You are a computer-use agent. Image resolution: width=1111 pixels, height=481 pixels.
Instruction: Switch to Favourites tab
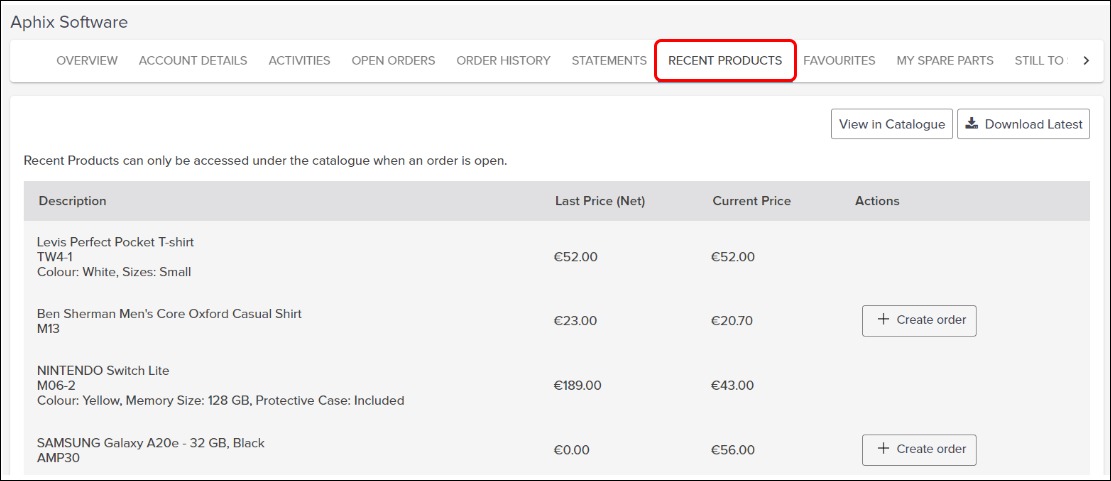839,61
